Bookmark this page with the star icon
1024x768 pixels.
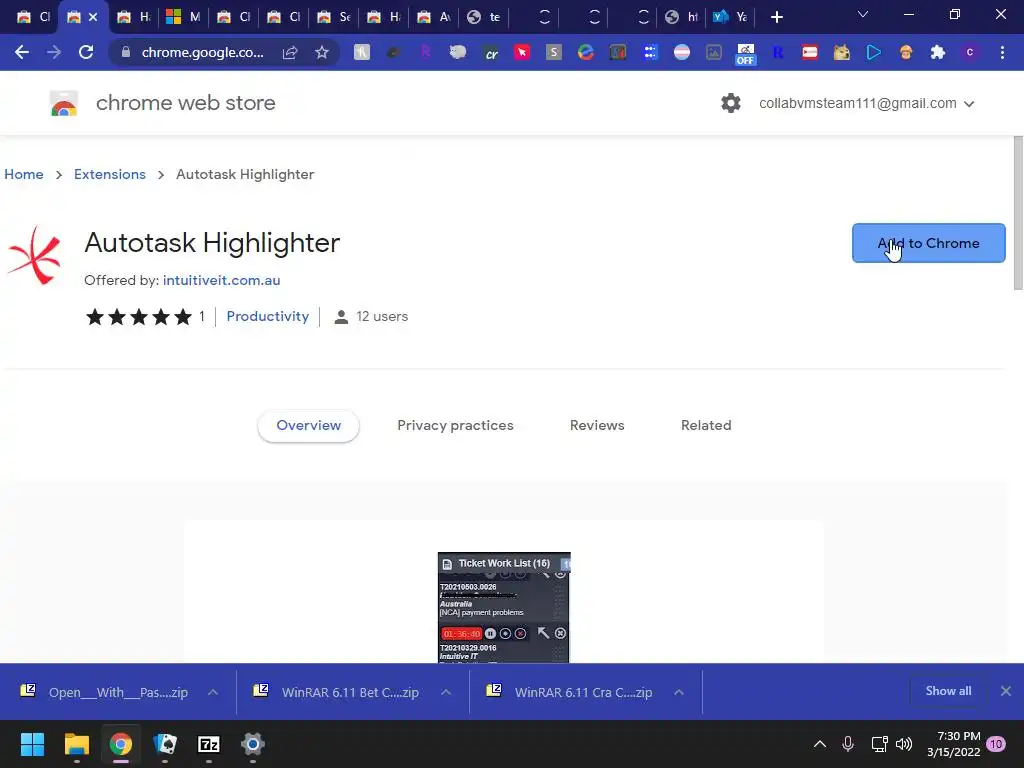tap(321, 52)
